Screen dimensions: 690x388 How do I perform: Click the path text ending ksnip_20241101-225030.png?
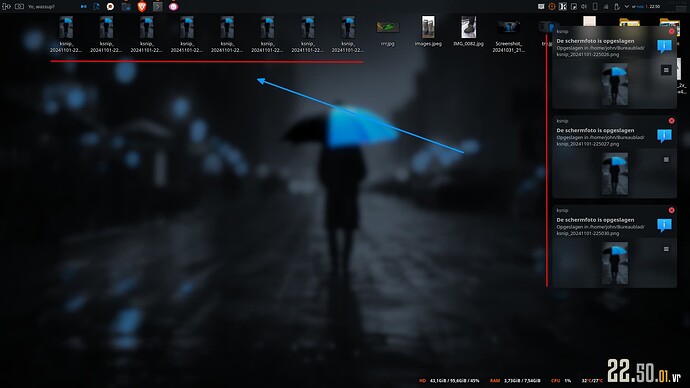[600, 230]
